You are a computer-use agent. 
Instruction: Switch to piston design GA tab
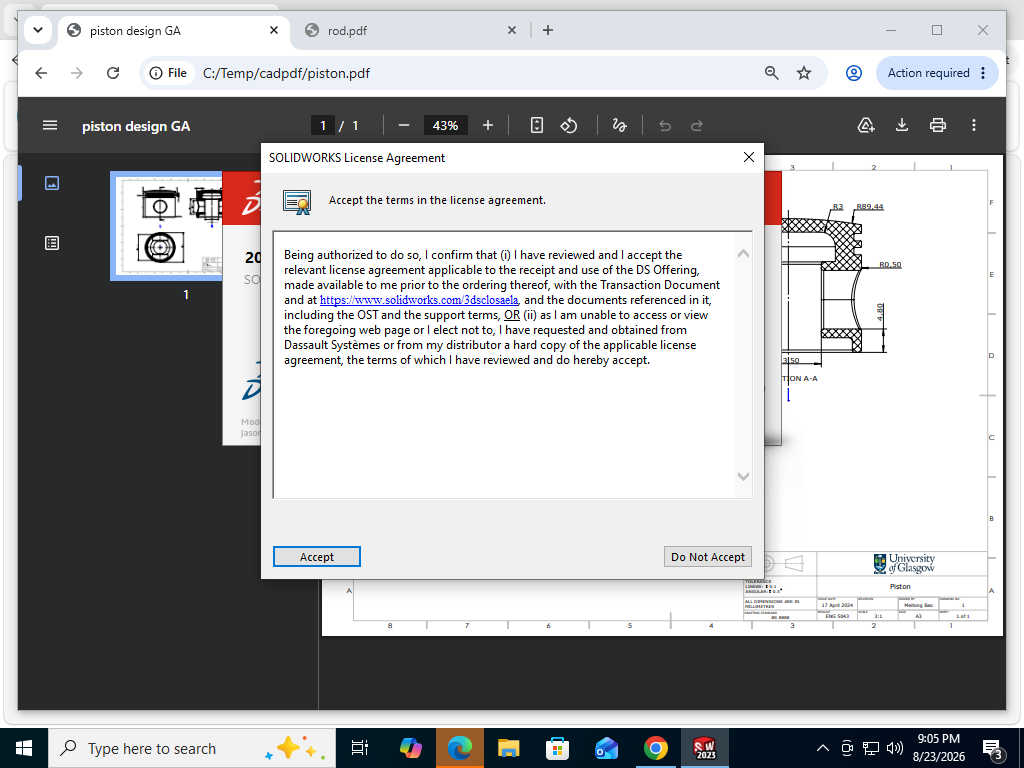pyautogui.click(x=173, y=31)
